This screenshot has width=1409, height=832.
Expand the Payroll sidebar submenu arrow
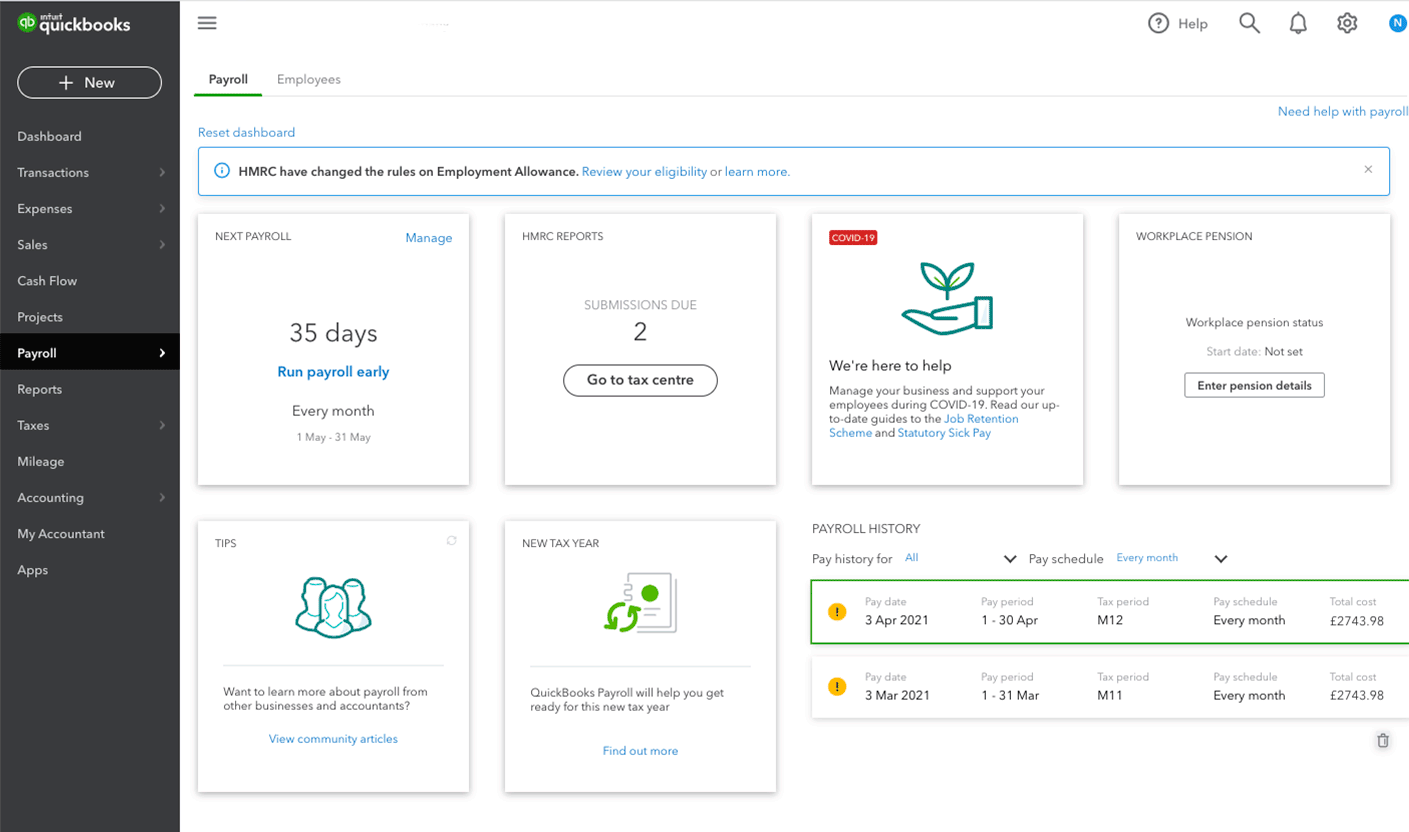162,353
